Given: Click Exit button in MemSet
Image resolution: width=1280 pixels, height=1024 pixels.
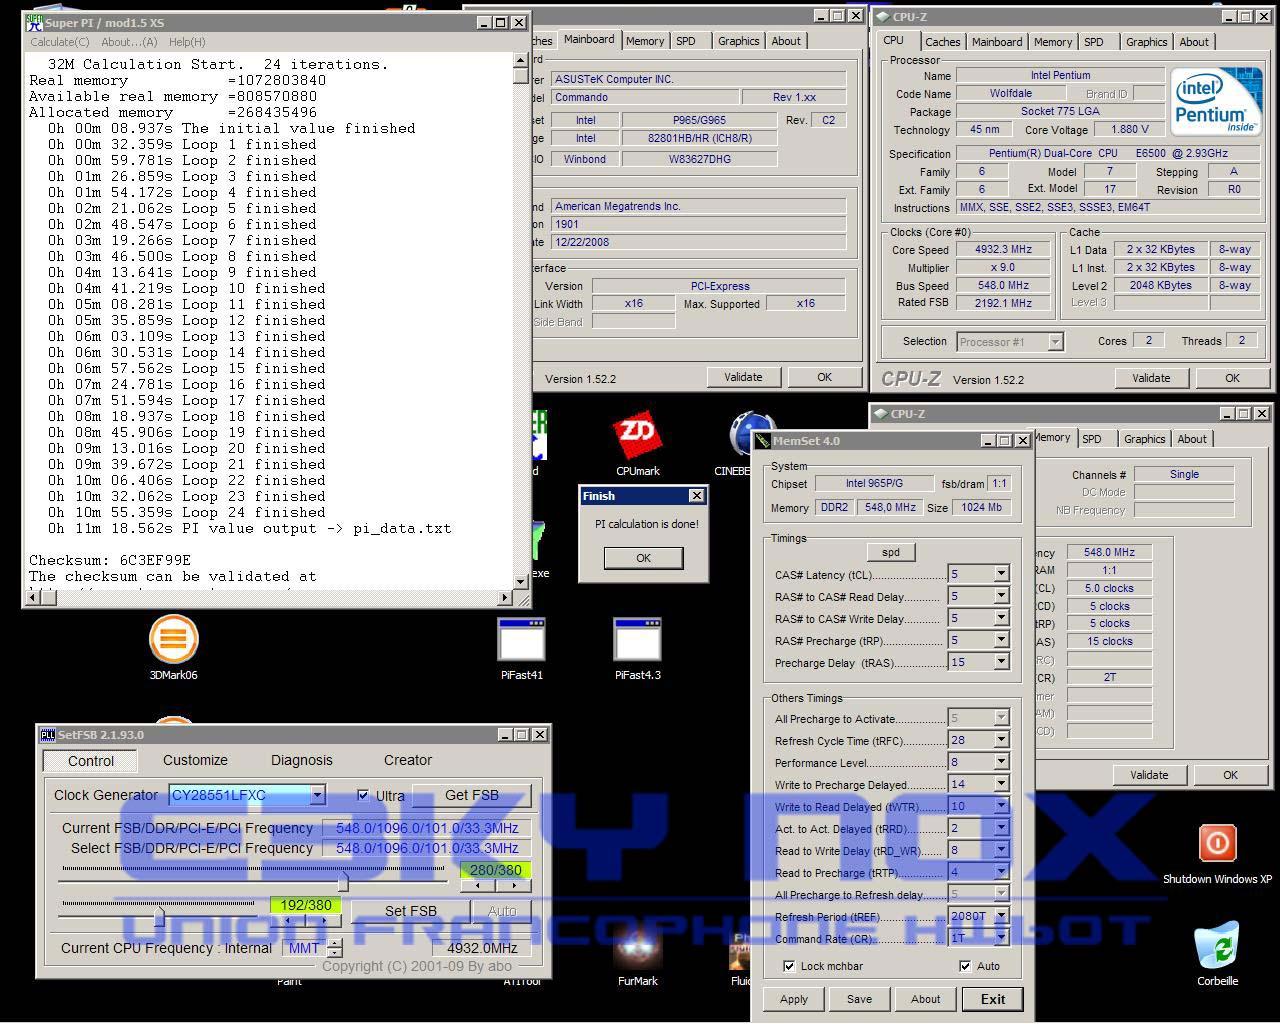Looking at the screenshot, I should tap(993, 999).
